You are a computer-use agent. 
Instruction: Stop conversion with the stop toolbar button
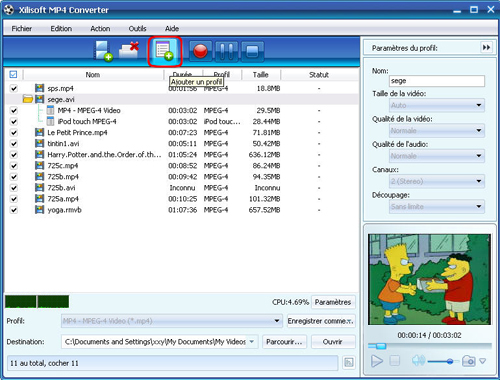[x=252, y=52]
